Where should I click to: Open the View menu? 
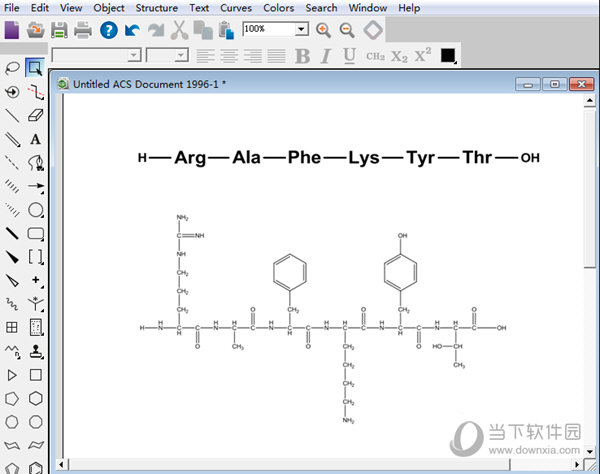tap(71, 8)
